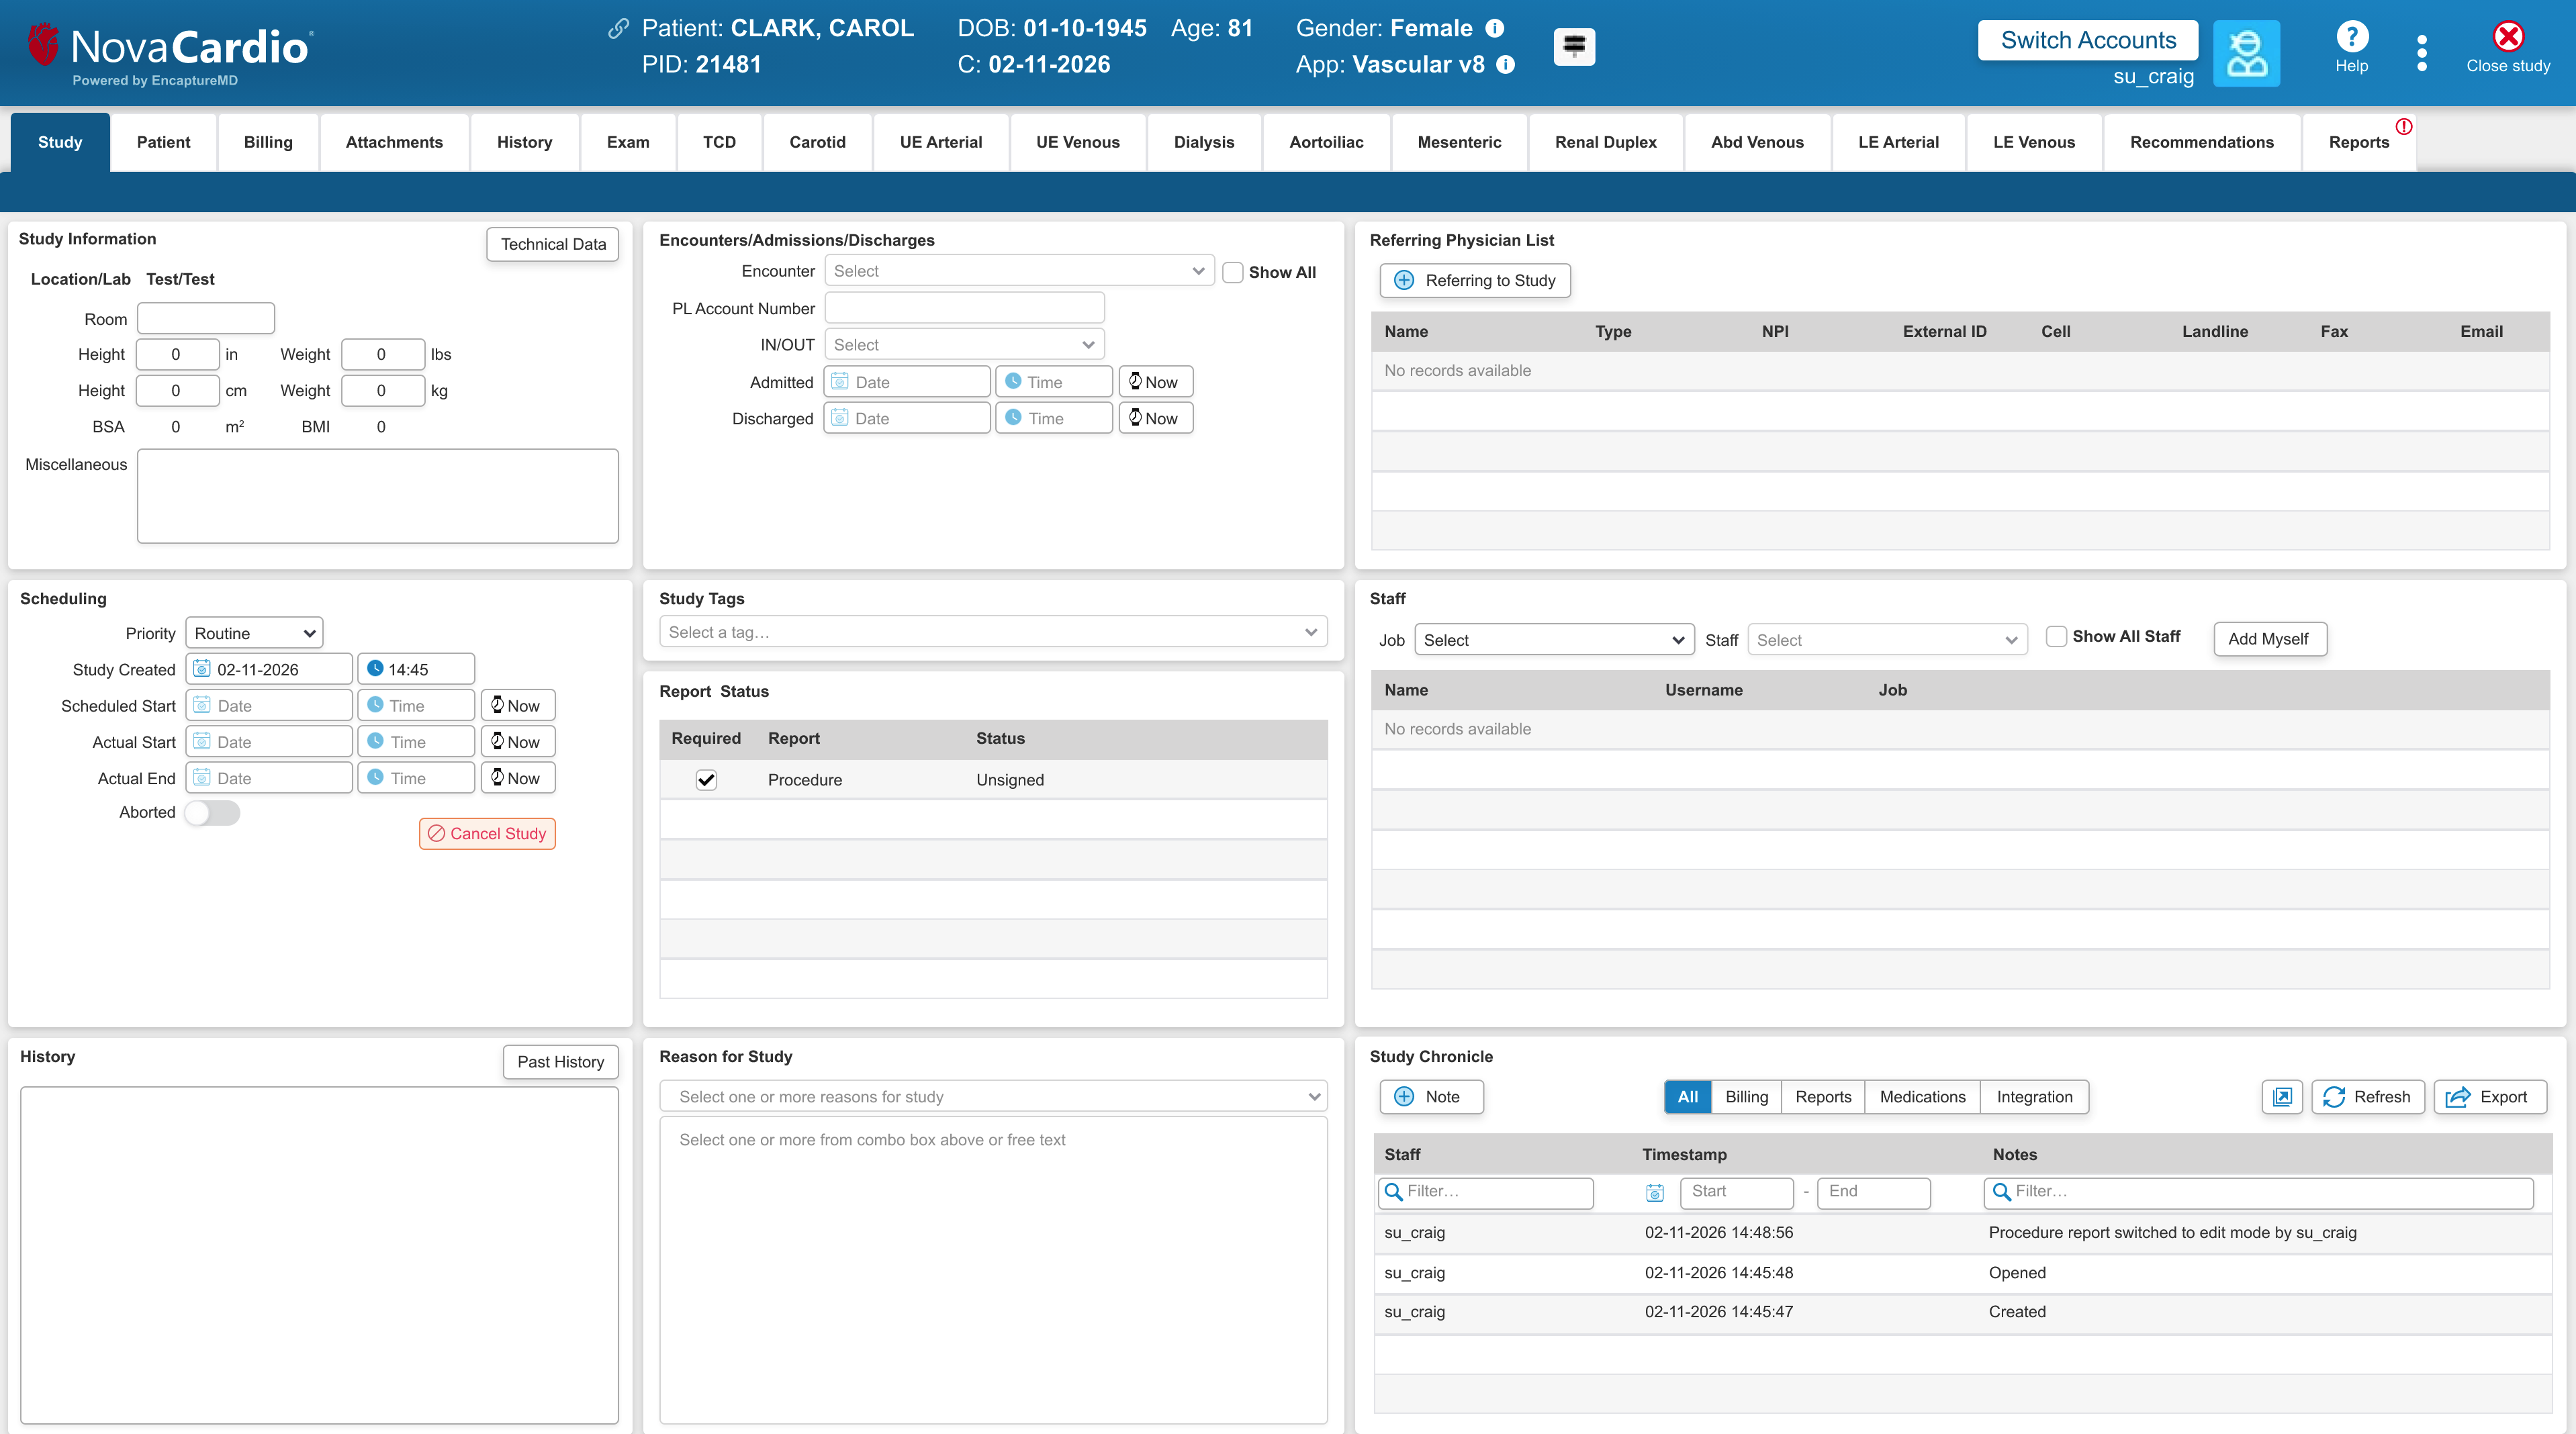2576x1434 pixels.
Task: Click the Technical Data button
Action: tap(552, 244)
